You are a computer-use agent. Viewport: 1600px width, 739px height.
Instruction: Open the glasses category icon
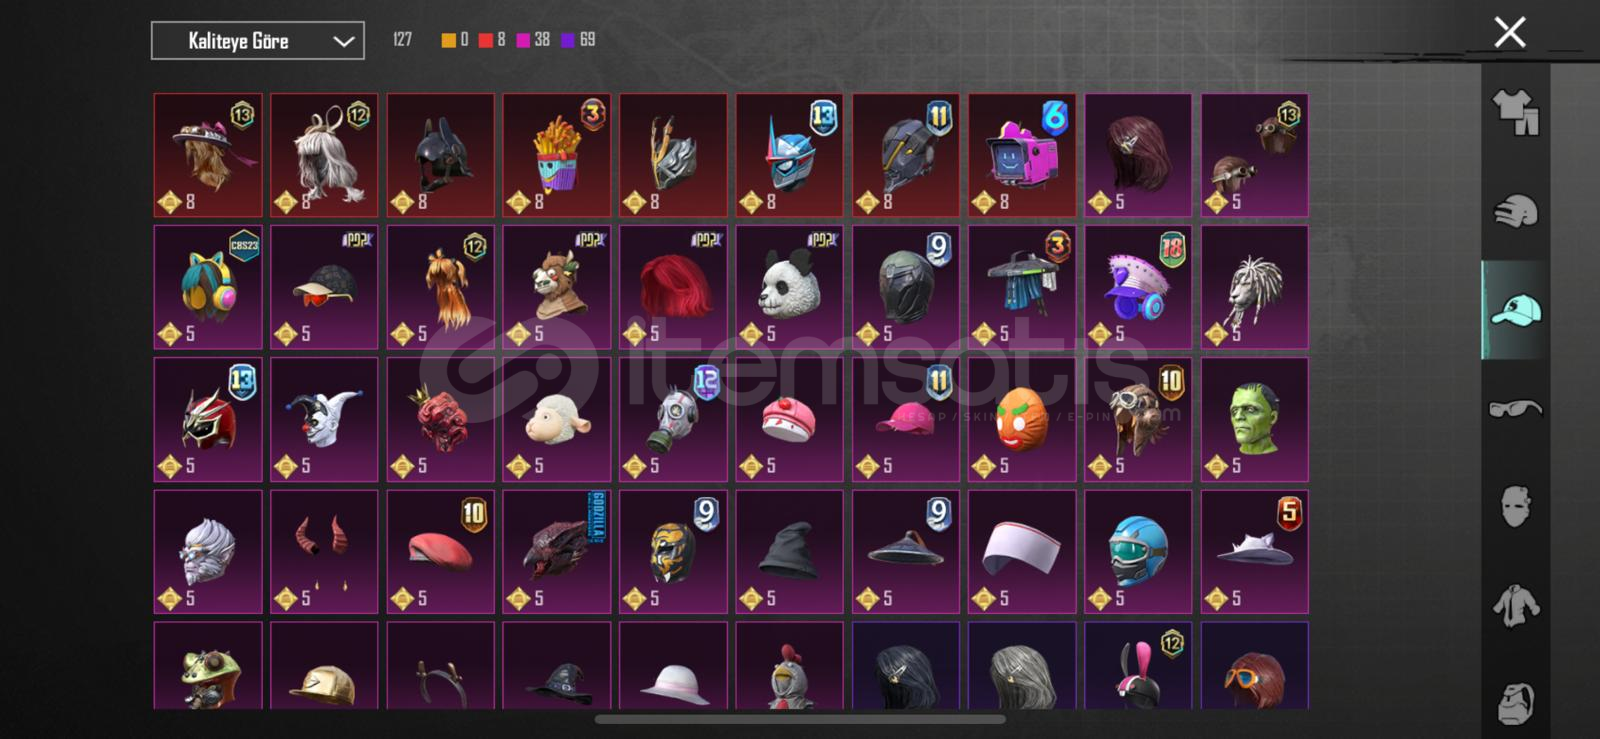(1515, 408)
